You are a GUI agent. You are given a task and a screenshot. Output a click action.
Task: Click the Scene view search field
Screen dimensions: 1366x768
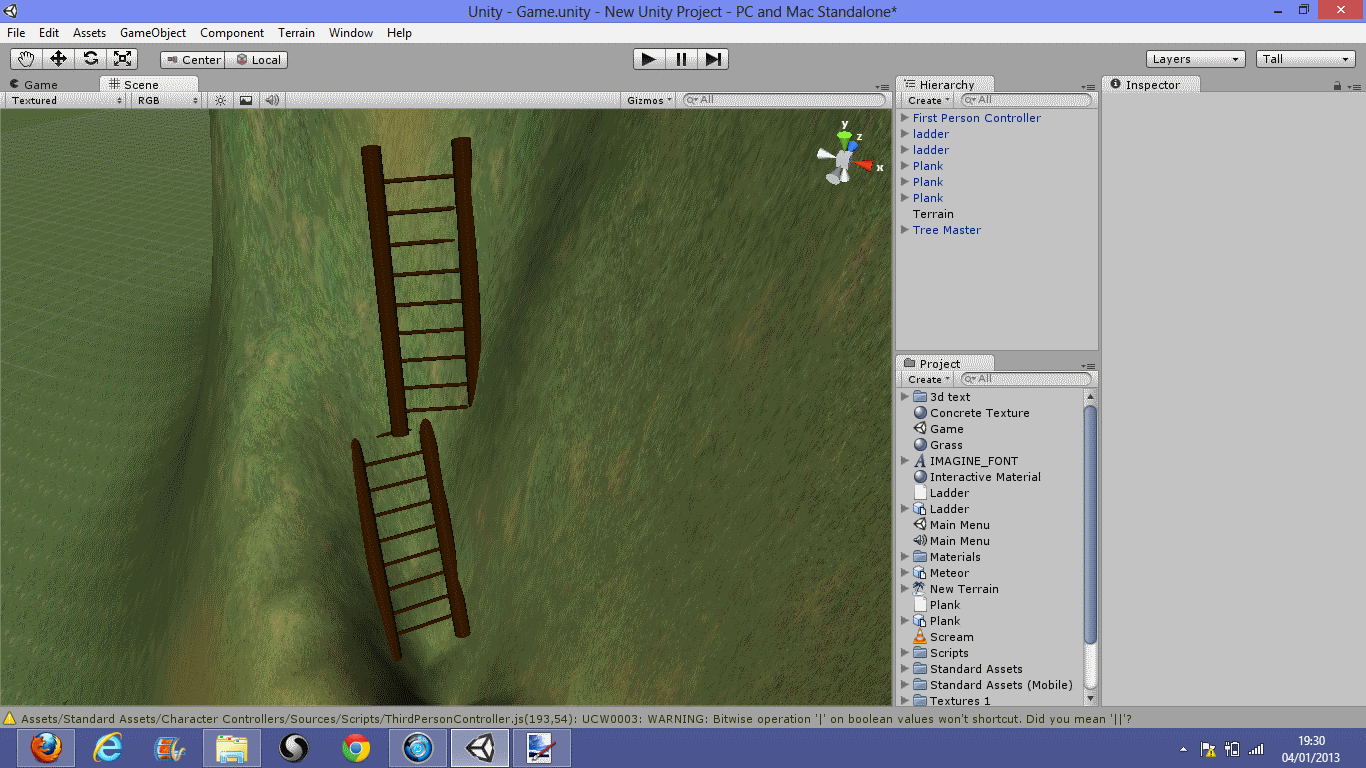tap(784, 100)
